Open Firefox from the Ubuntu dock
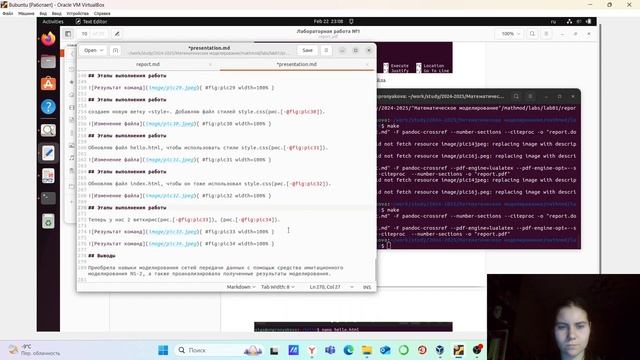 pyautogui.click(x=48, y=39)
